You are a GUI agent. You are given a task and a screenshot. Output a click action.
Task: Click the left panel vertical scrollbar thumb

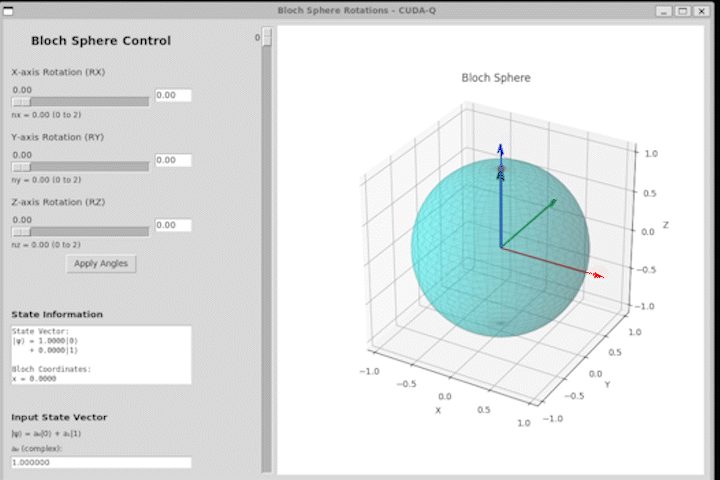point(267,37)
